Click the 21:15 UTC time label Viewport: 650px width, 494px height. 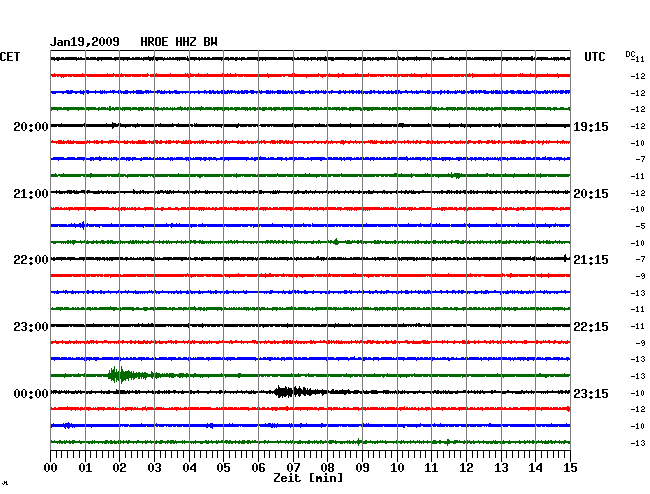click(591, 260)
